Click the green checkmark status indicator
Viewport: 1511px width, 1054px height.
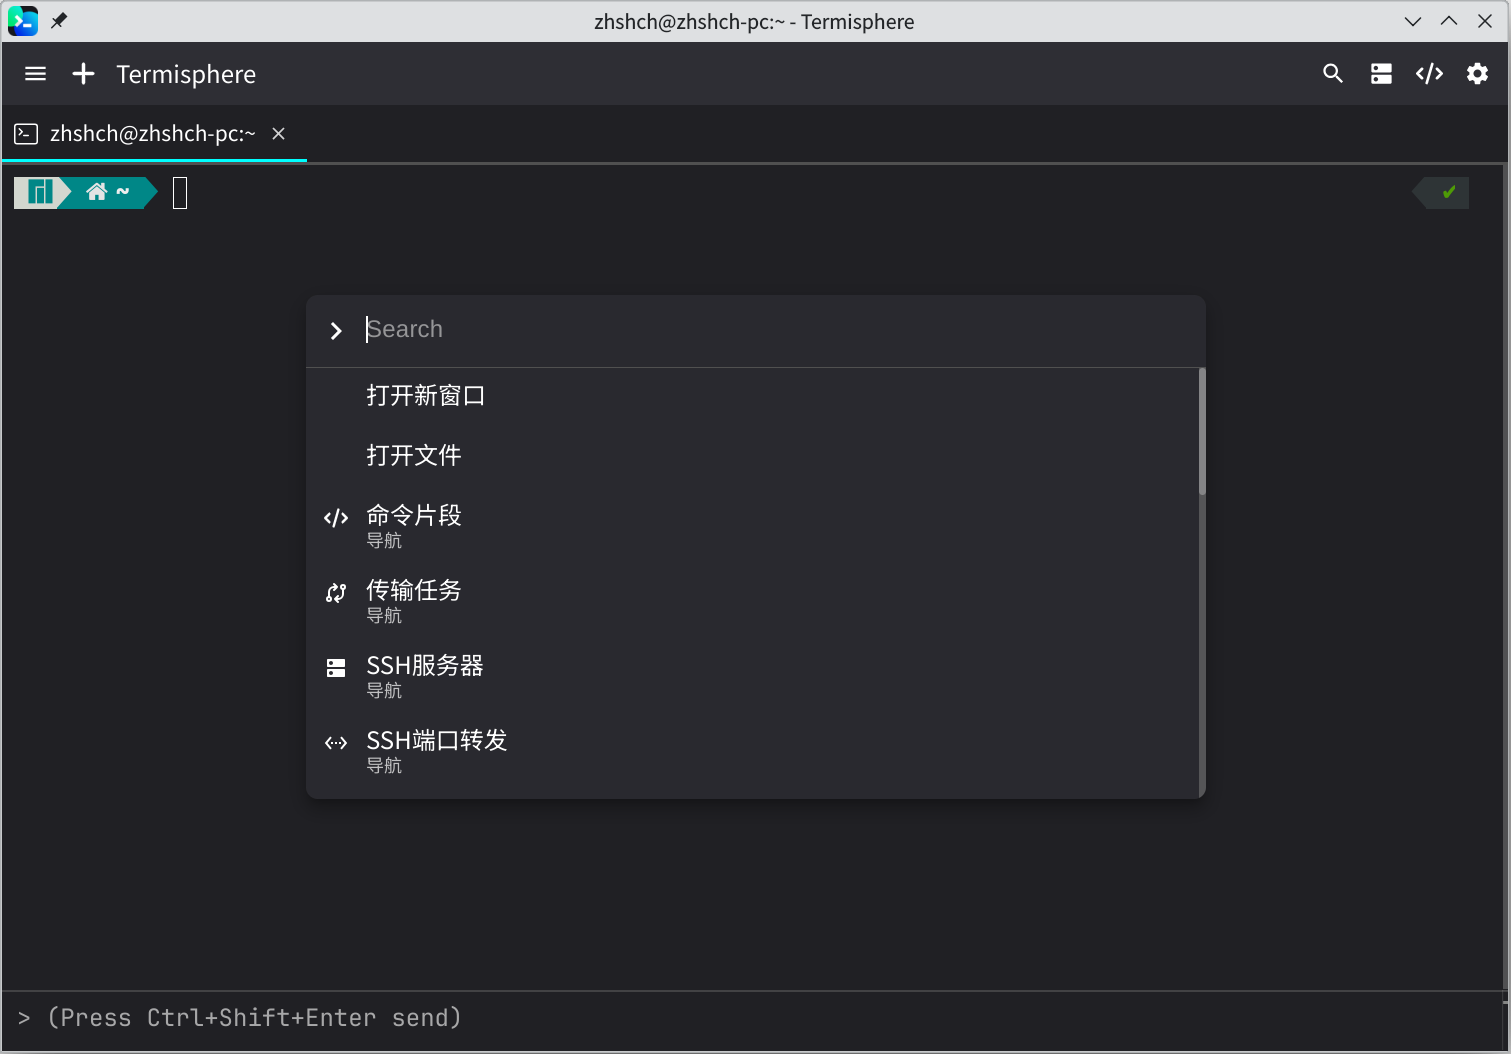click(1448, 192)
